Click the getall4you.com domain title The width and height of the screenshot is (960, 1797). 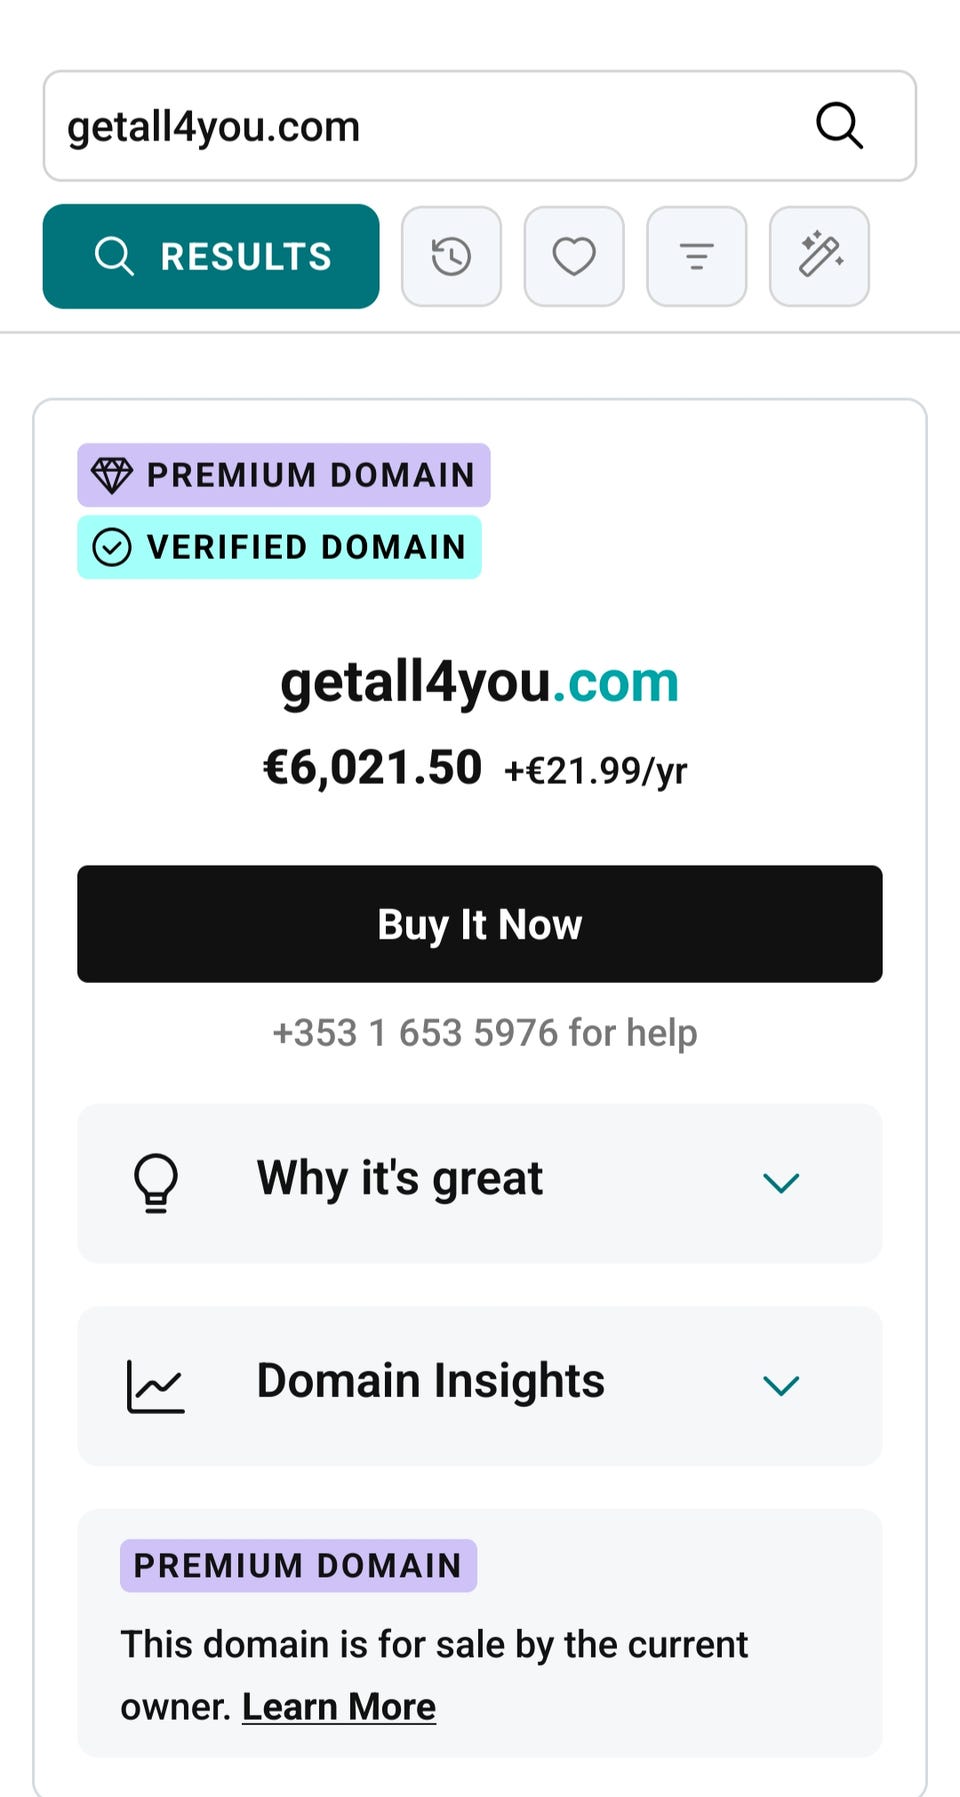(x=480, y=682)
